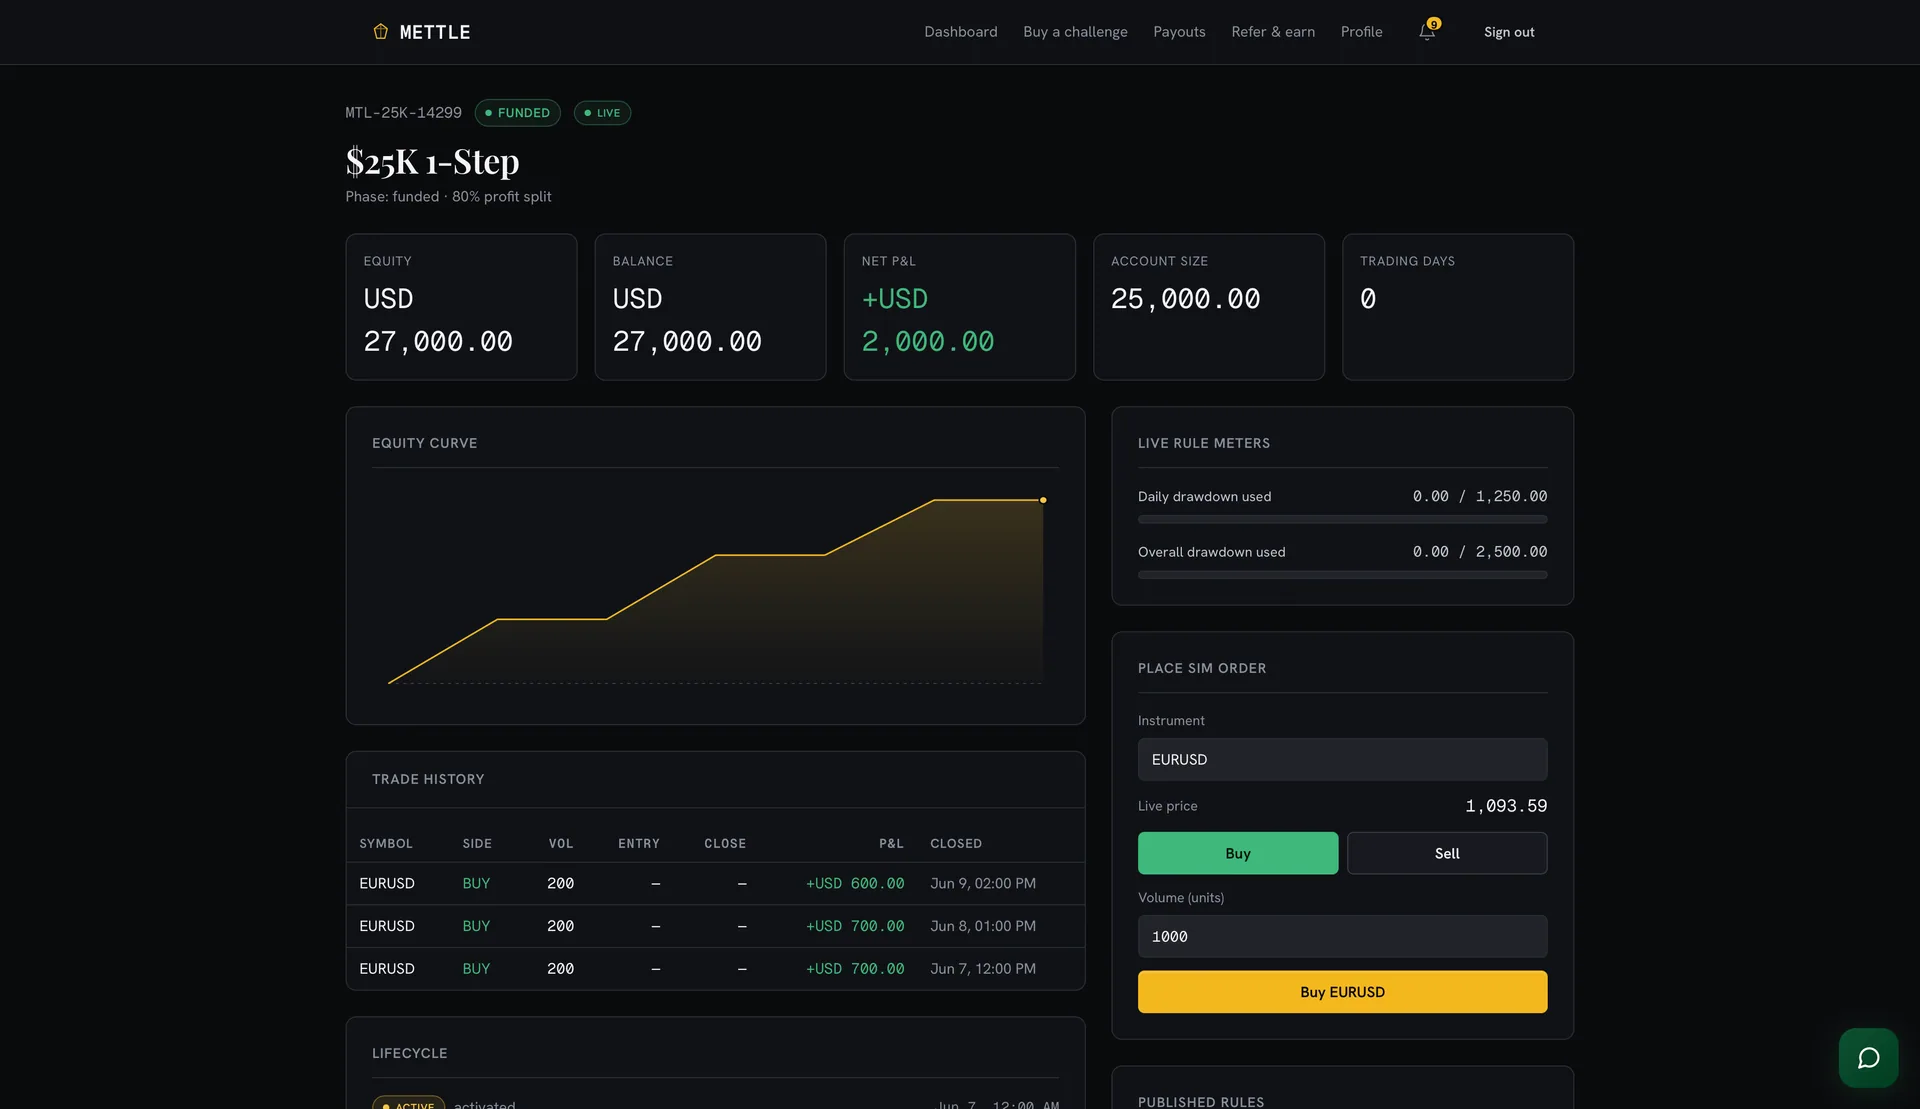Click the $25K 1-Step heading
This screenshot has height=1109, width=1920.
432,161
